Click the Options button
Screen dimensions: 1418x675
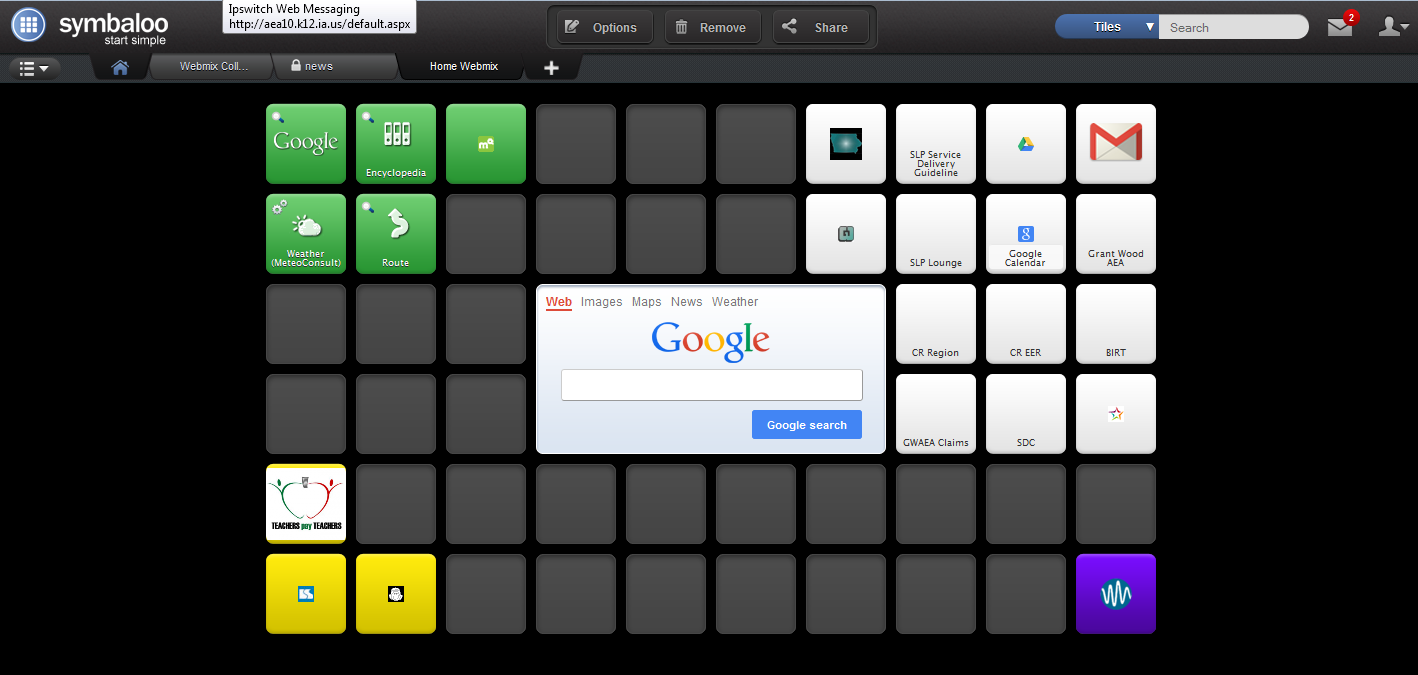pyautogui.click(x=602, y=27)
